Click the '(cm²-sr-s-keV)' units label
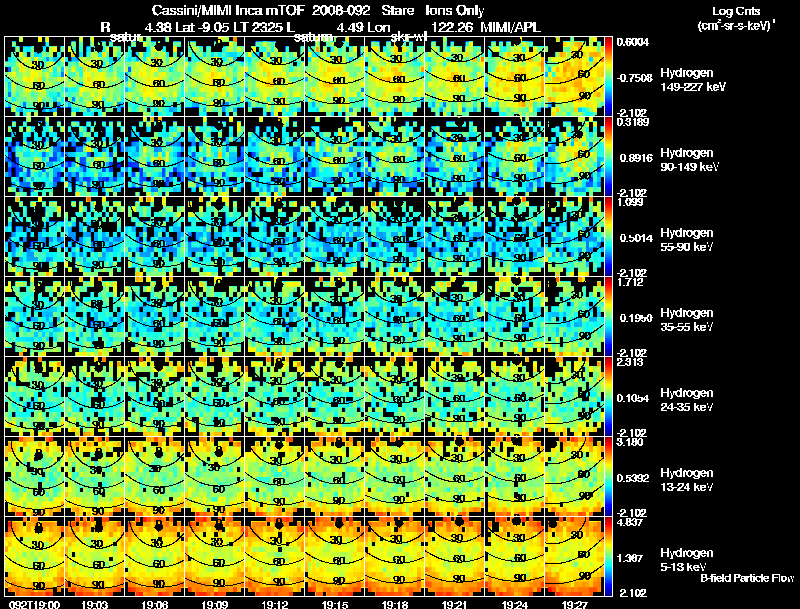This screenshot has width=800, height=609. point(735,26)
